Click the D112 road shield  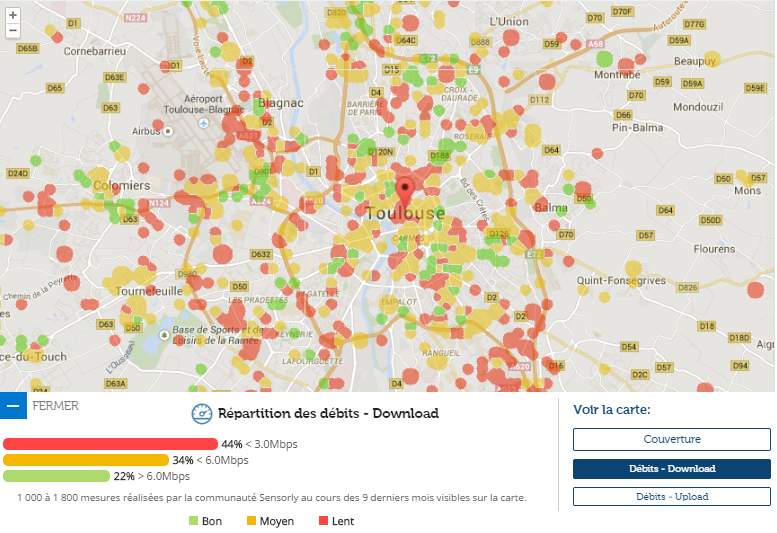539,100
